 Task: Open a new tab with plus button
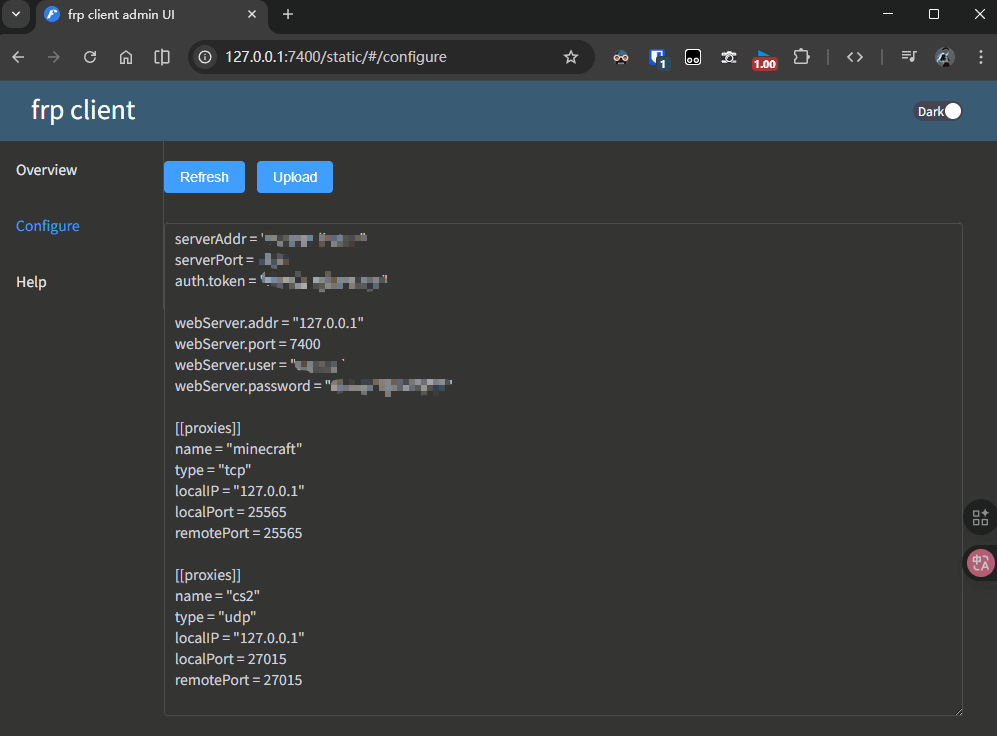point(288,14)
